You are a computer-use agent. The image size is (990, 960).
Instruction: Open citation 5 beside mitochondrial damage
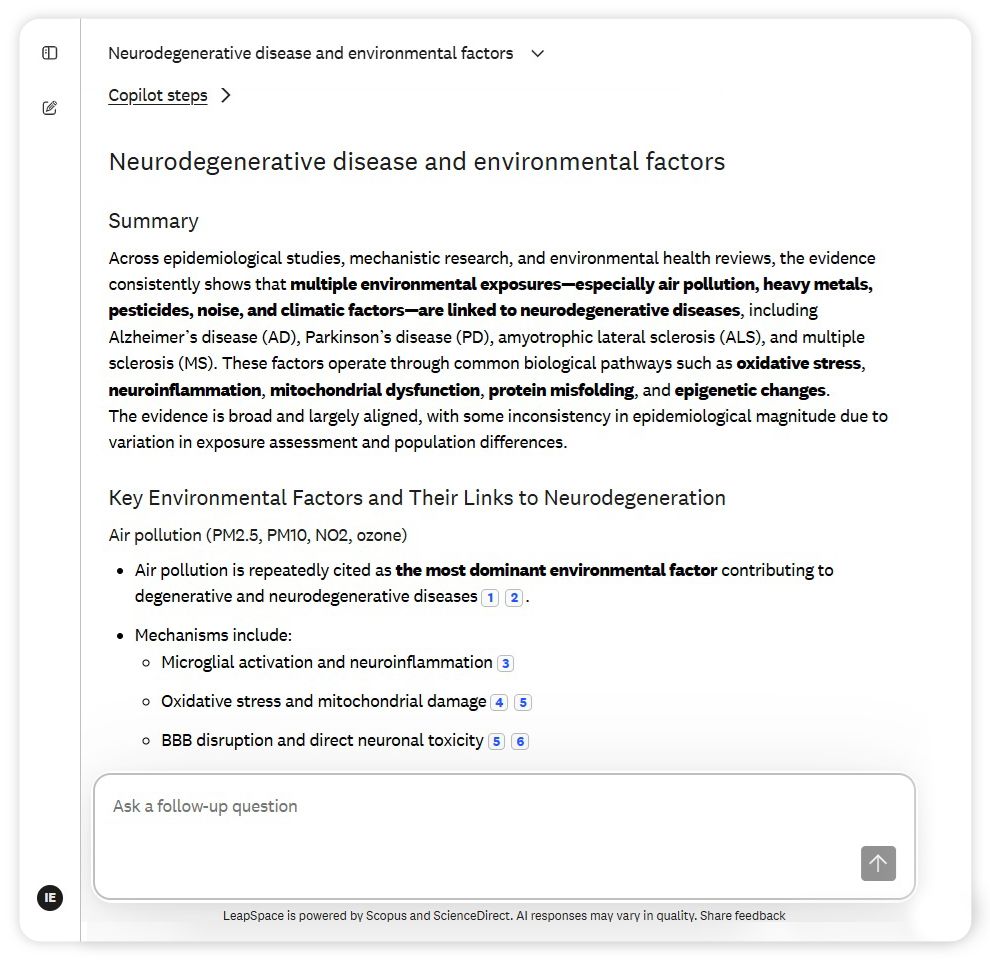tap(523, 702)
